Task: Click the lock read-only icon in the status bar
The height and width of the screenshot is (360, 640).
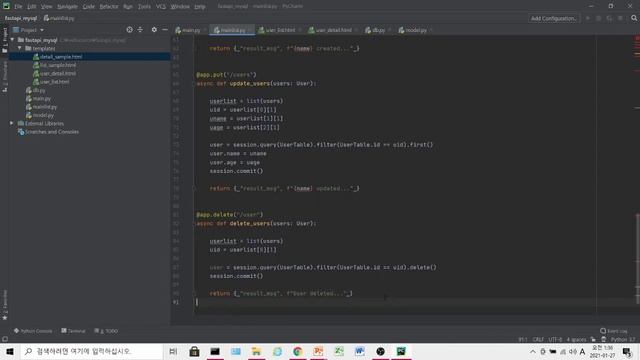Action: [x=593, y=339]
